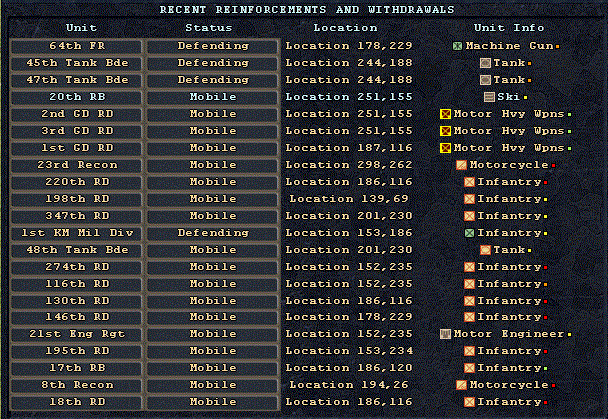608x419 pixels.
Task: Click Location 298,262 for 23rd Recon
Action: [x=349, y=165]
